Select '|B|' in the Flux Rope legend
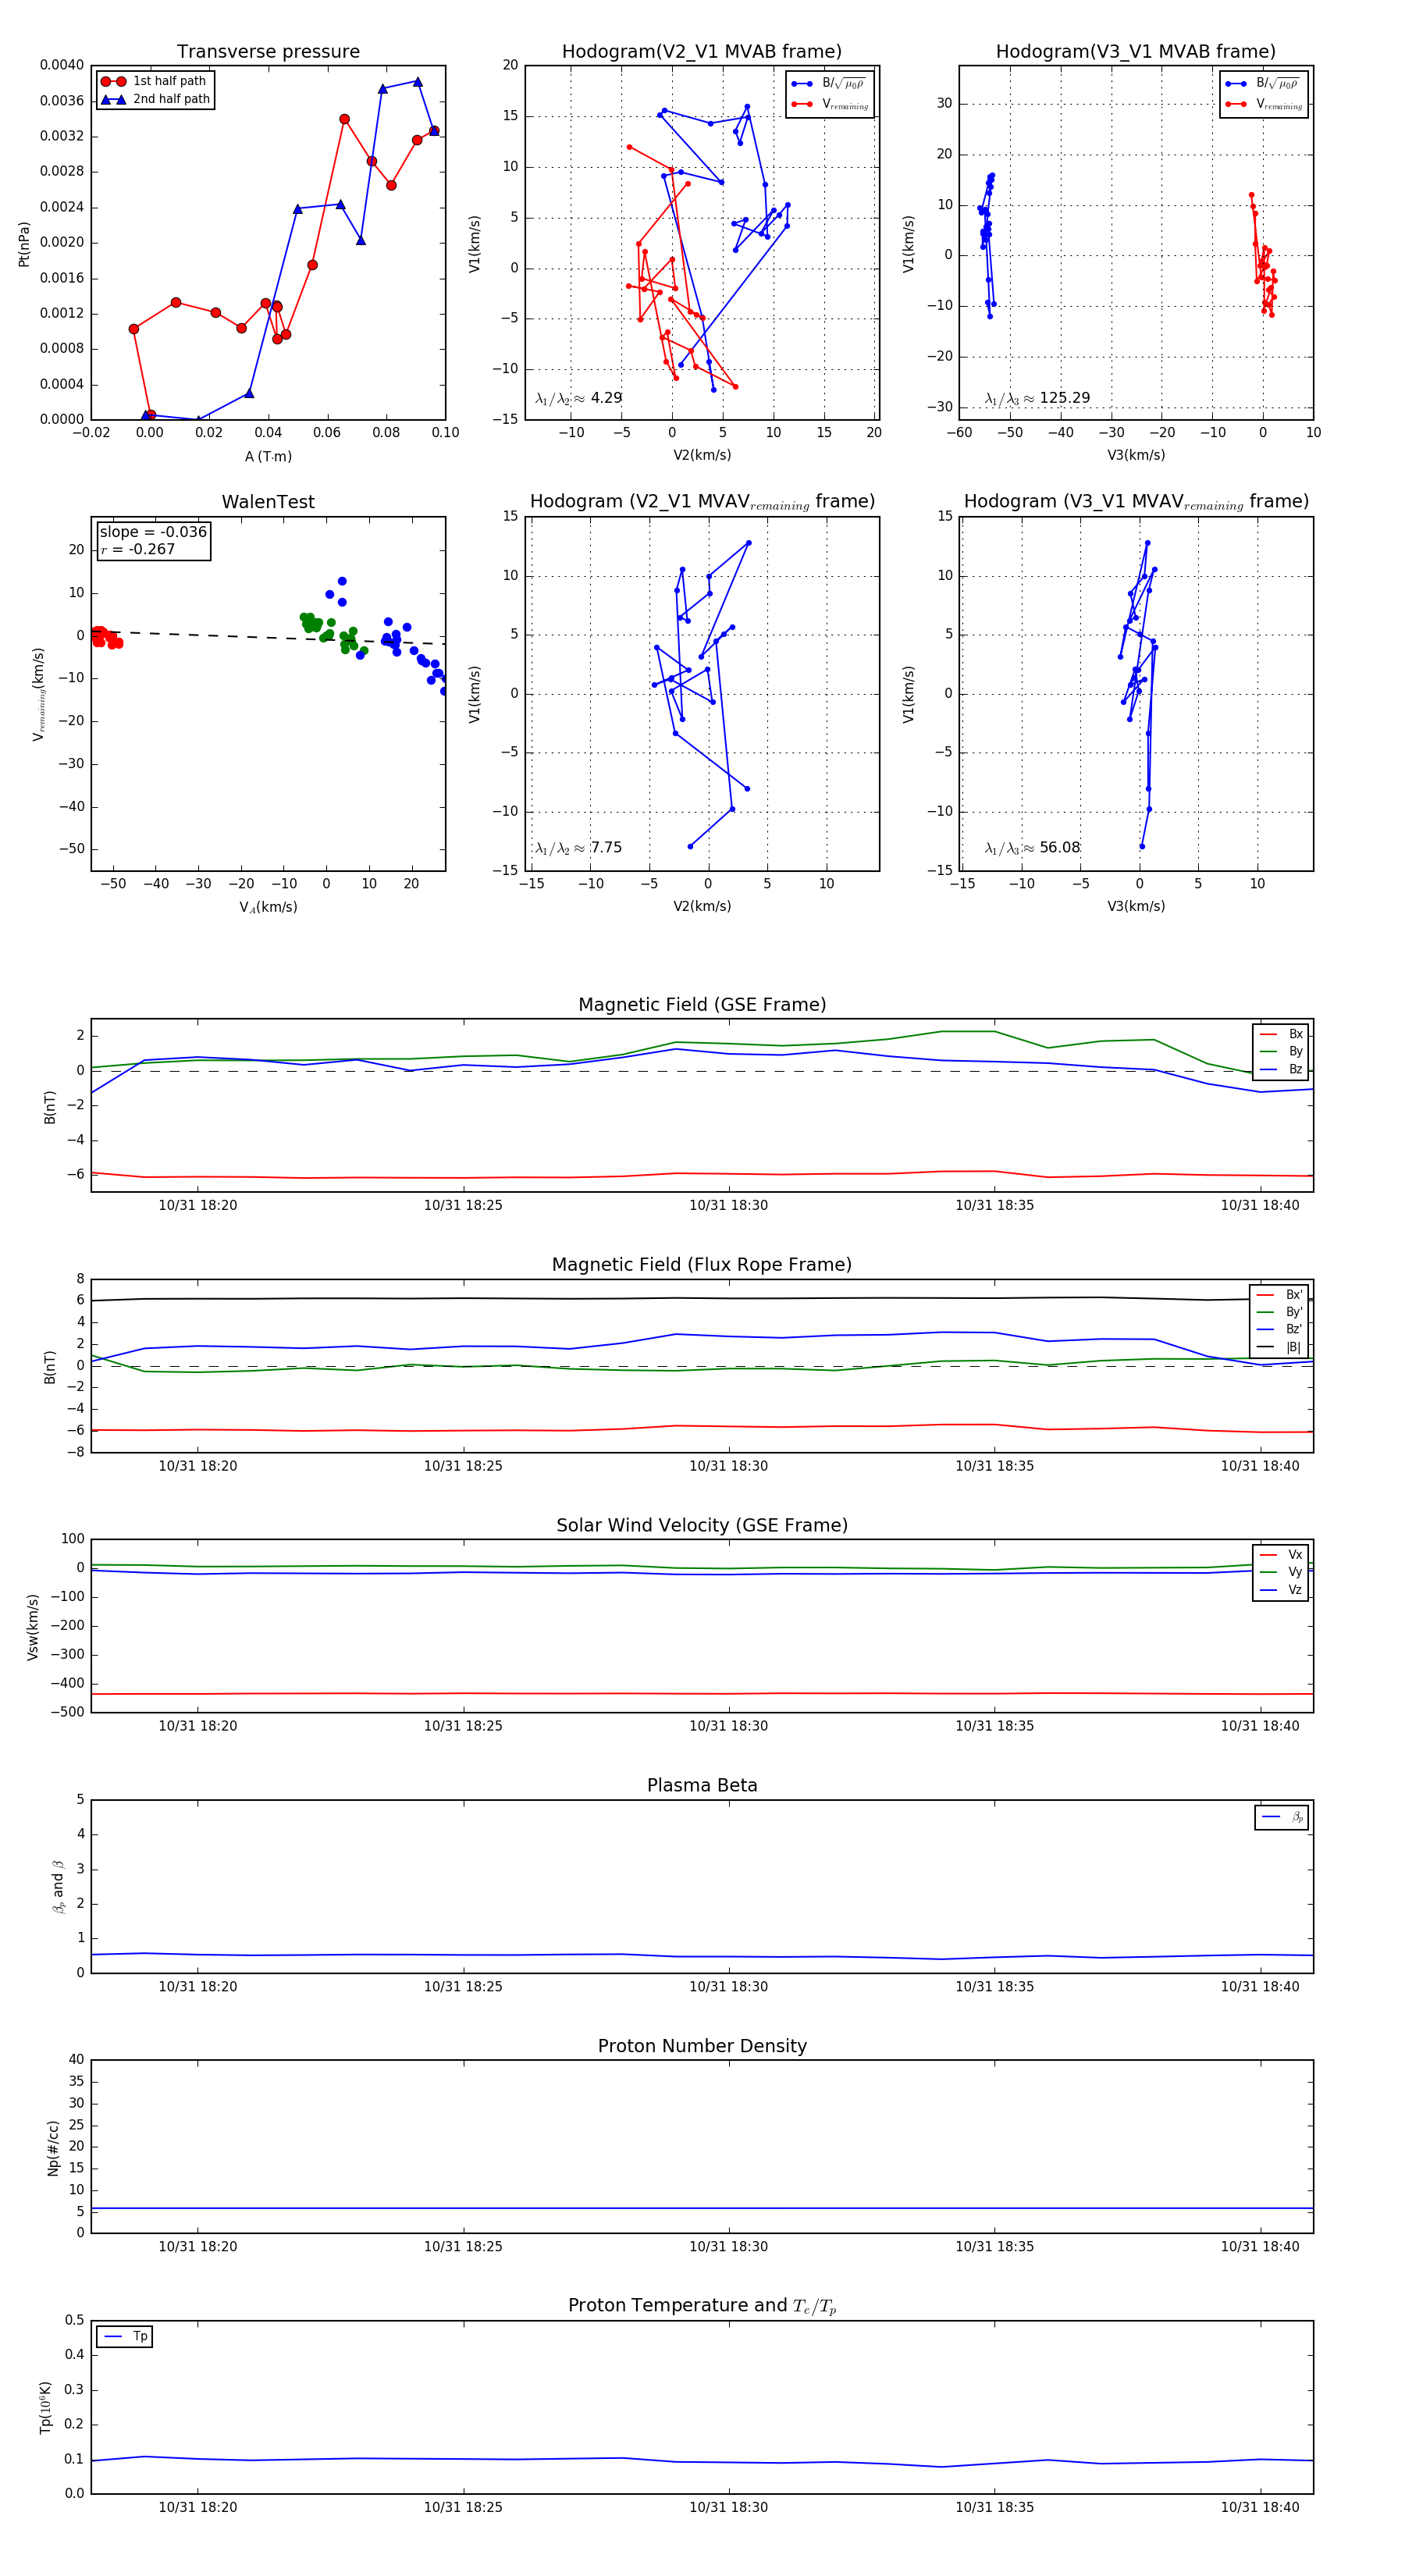The image size is (1405, 2576). tap(1279, 1347)
